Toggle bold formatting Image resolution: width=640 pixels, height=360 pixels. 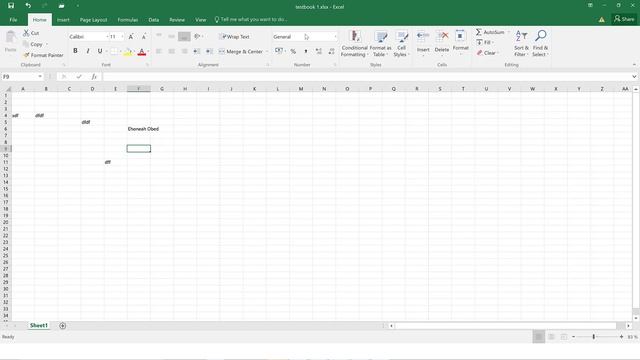(x=75, y=51)
